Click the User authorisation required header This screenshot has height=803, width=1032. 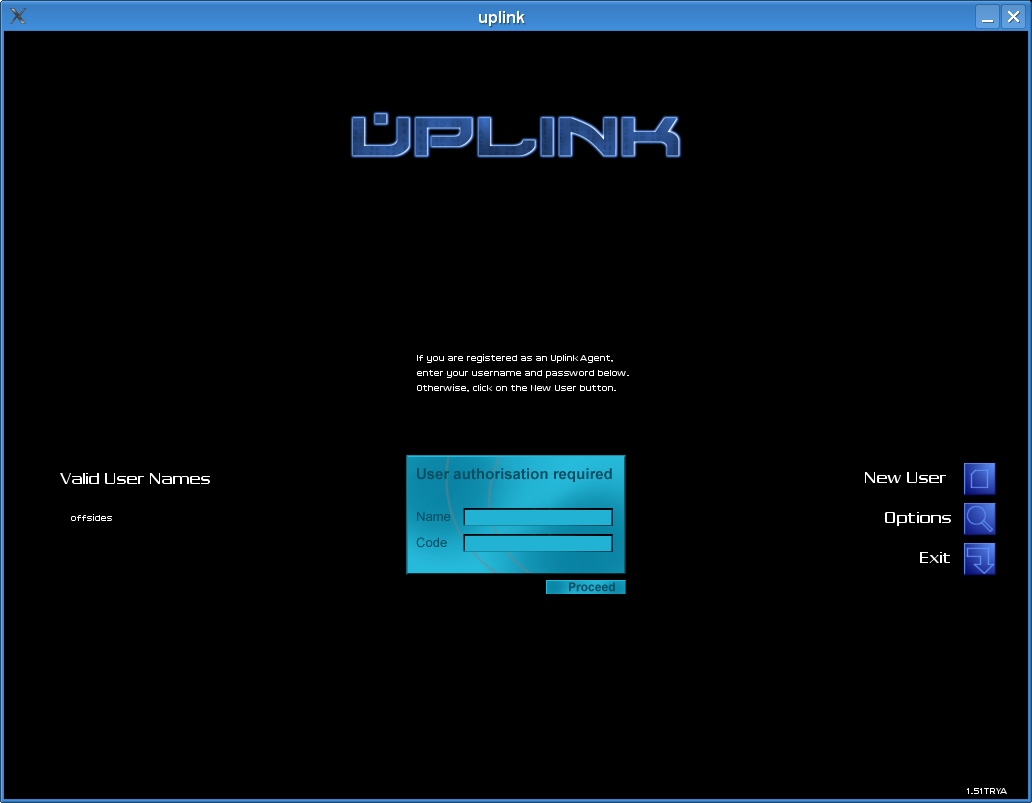coord(514,474)
